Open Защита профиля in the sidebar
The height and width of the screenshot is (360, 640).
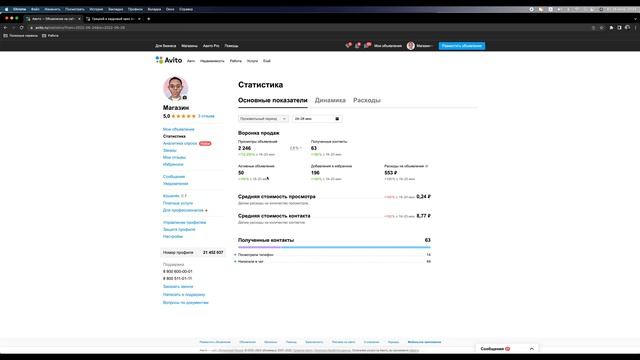pyautogui.click(x=179, y=229)
